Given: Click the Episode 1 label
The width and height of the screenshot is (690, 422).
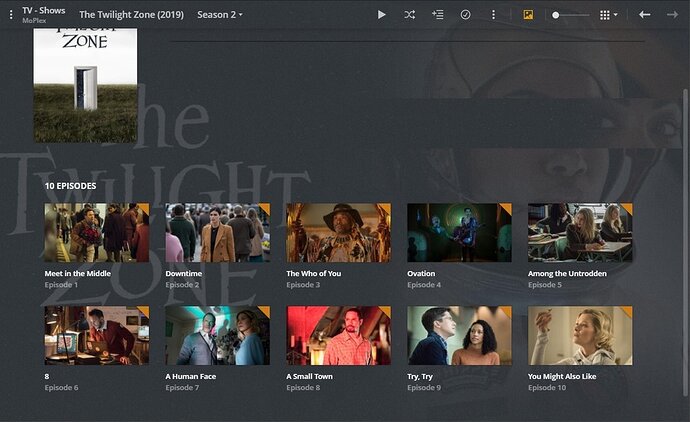Looking at the screenshot, I should point(61,285).
